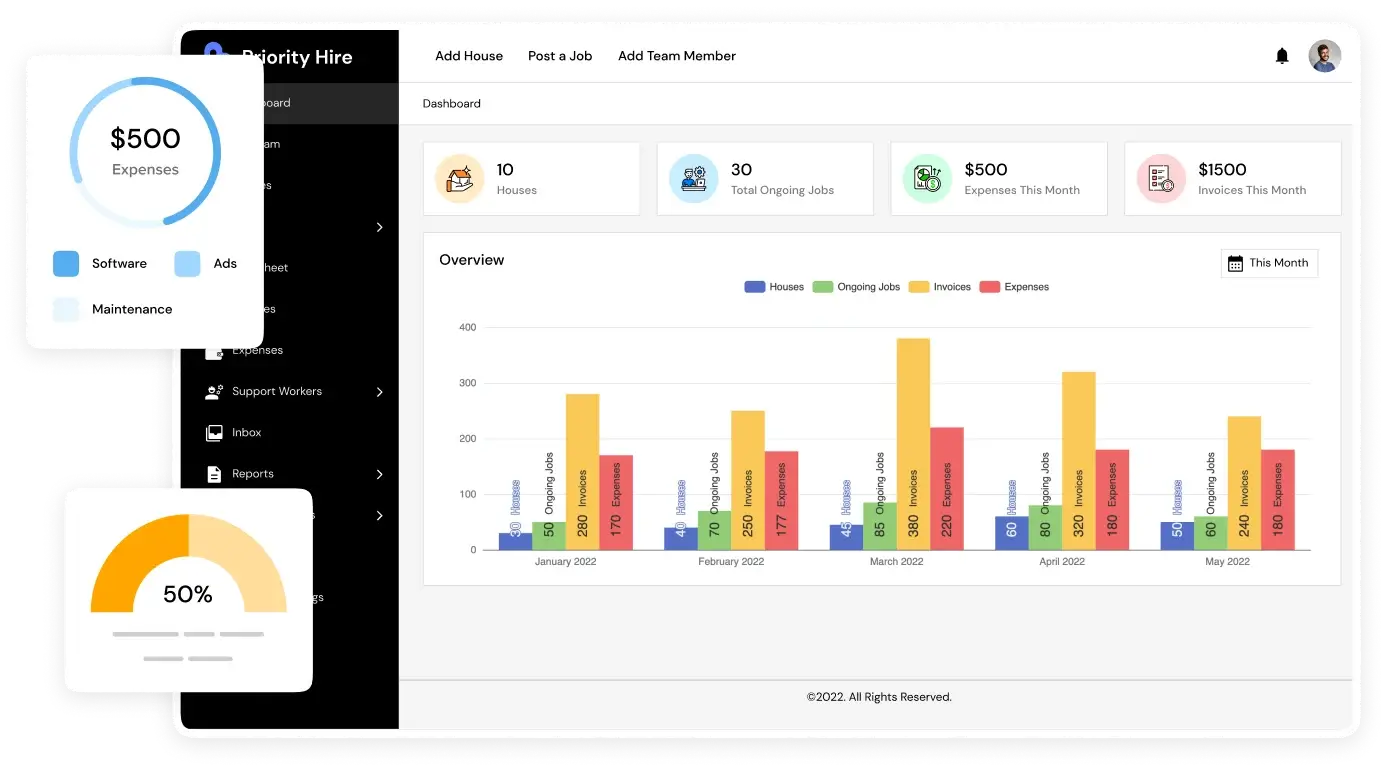Click the Houses card icon

tap(460, 179)
